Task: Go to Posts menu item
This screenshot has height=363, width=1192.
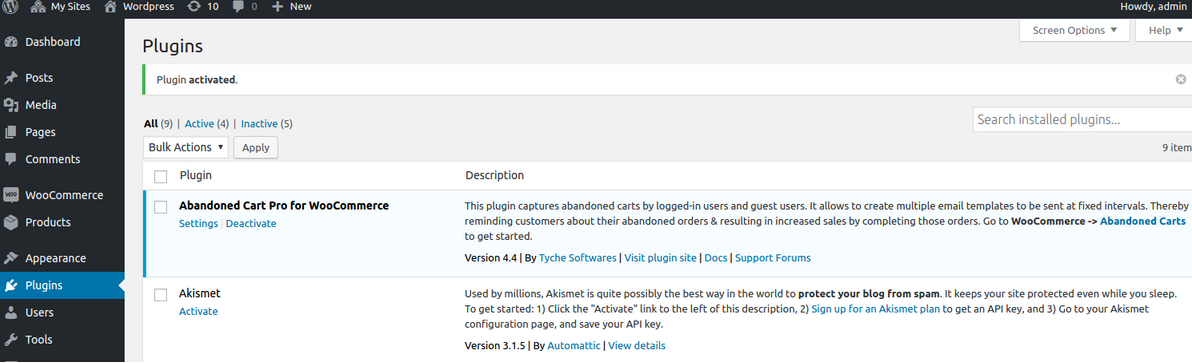Action: click(x=39, y=78)
